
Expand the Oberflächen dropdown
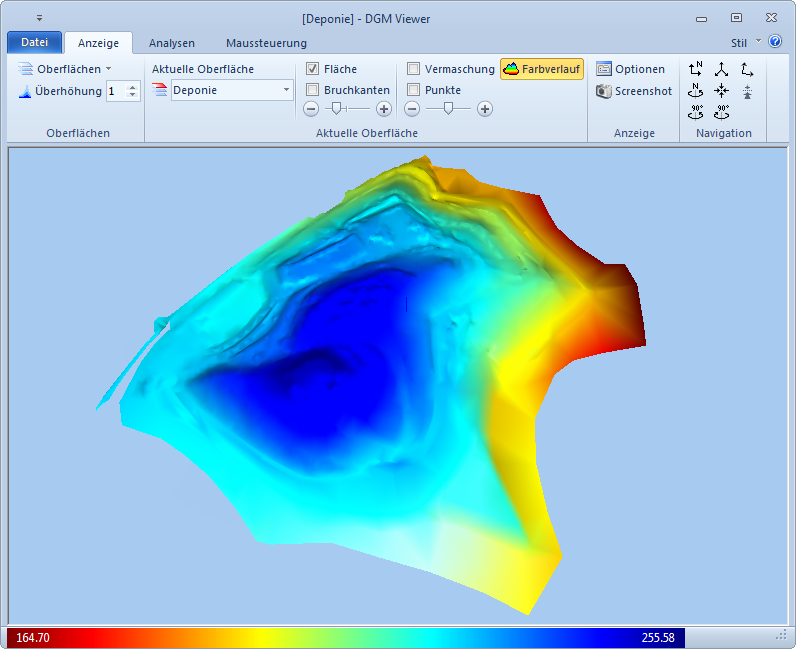click(x=66, y=69)
